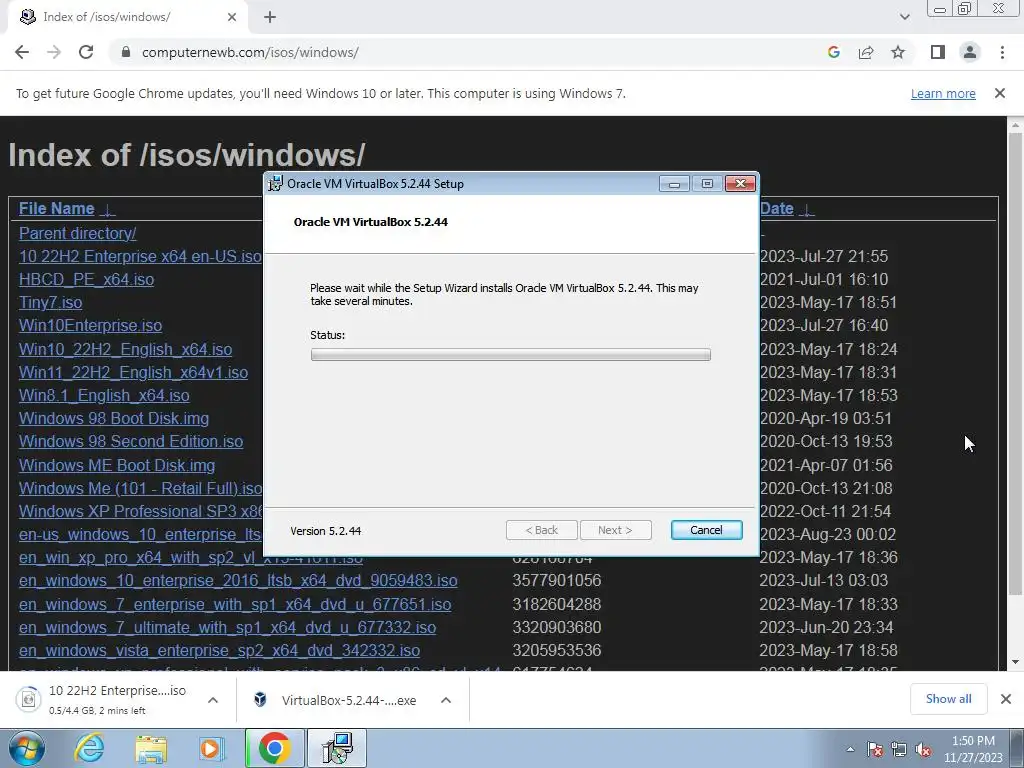The width and height of the screenshot is (1024, 768).
Task: Click the network tray icon
Action: (899, 749)
